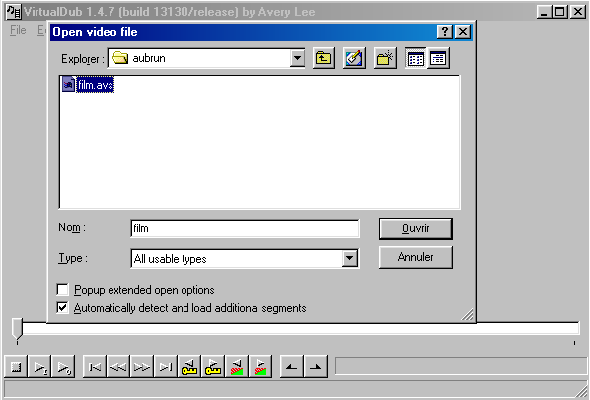Switch to details view
Image resolution: width=590 pixels, height=400 pixels.
point(438,58)
